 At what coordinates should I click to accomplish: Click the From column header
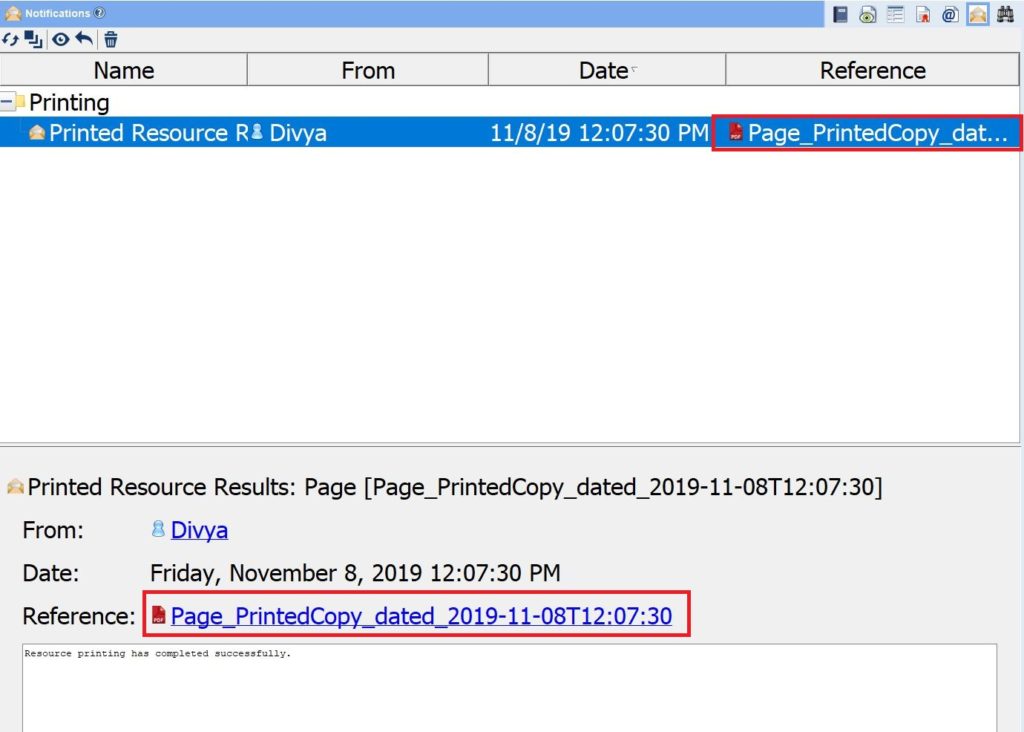367,70
